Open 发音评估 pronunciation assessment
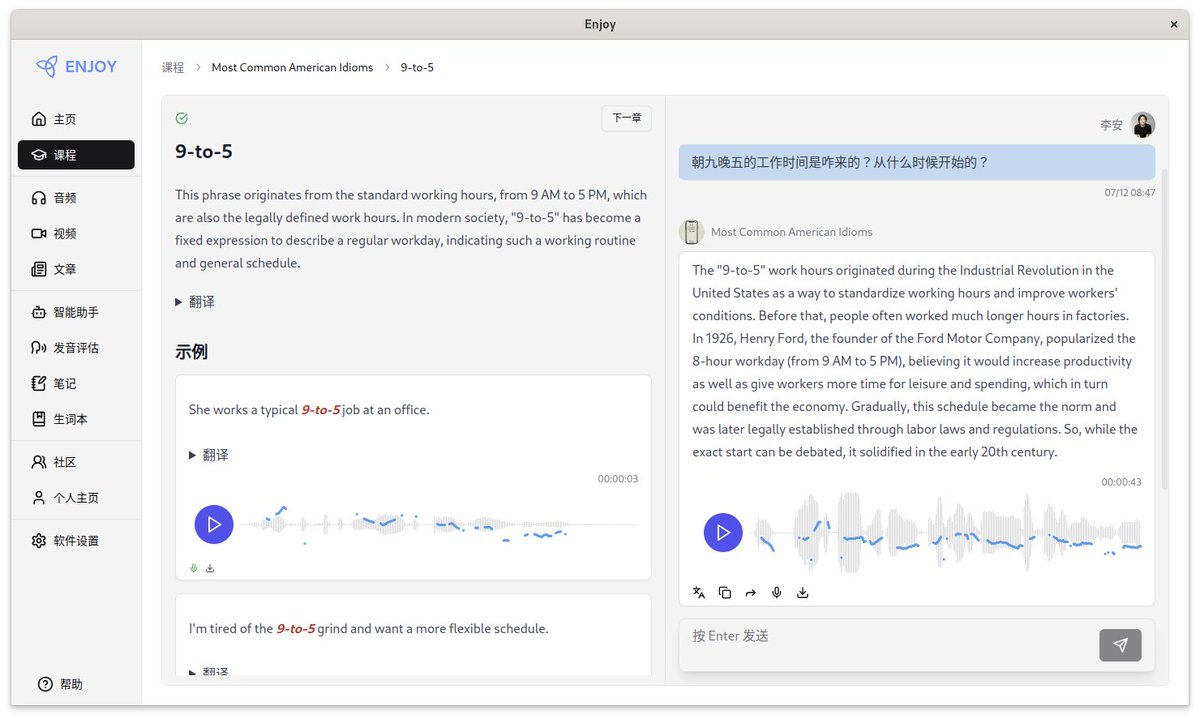 (x=76, y=348)
